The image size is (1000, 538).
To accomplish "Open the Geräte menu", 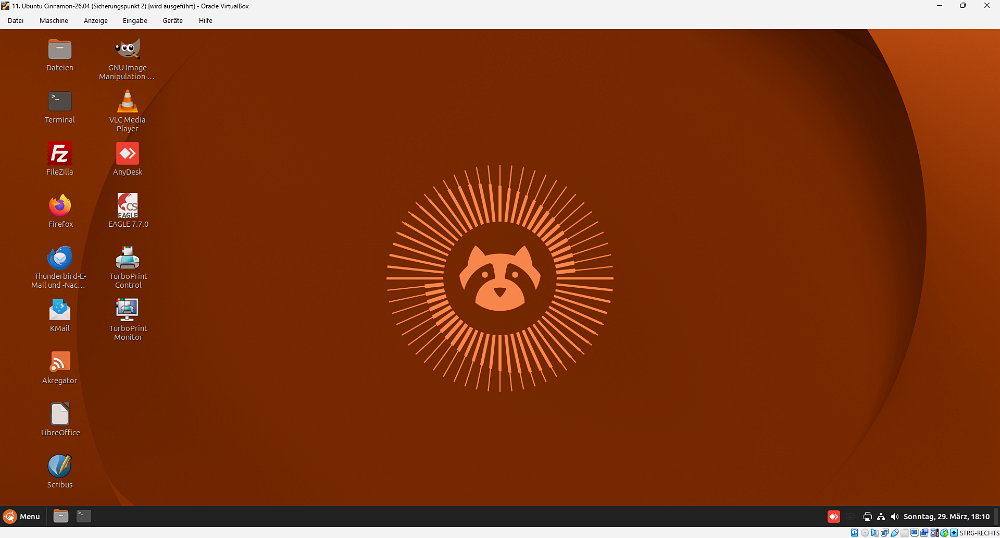I will coord(172,20).
